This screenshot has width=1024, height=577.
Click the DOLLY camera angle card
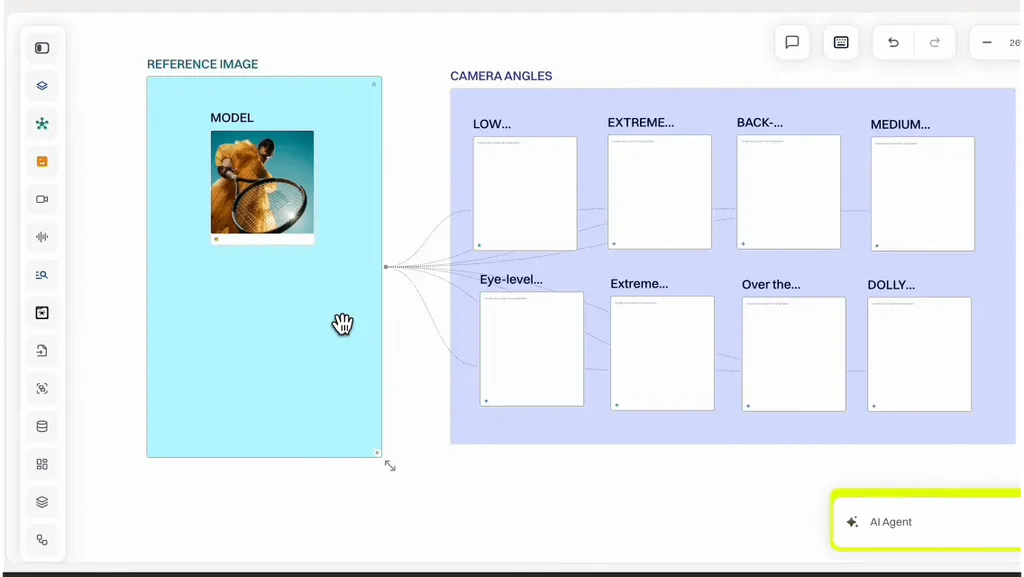919,354
